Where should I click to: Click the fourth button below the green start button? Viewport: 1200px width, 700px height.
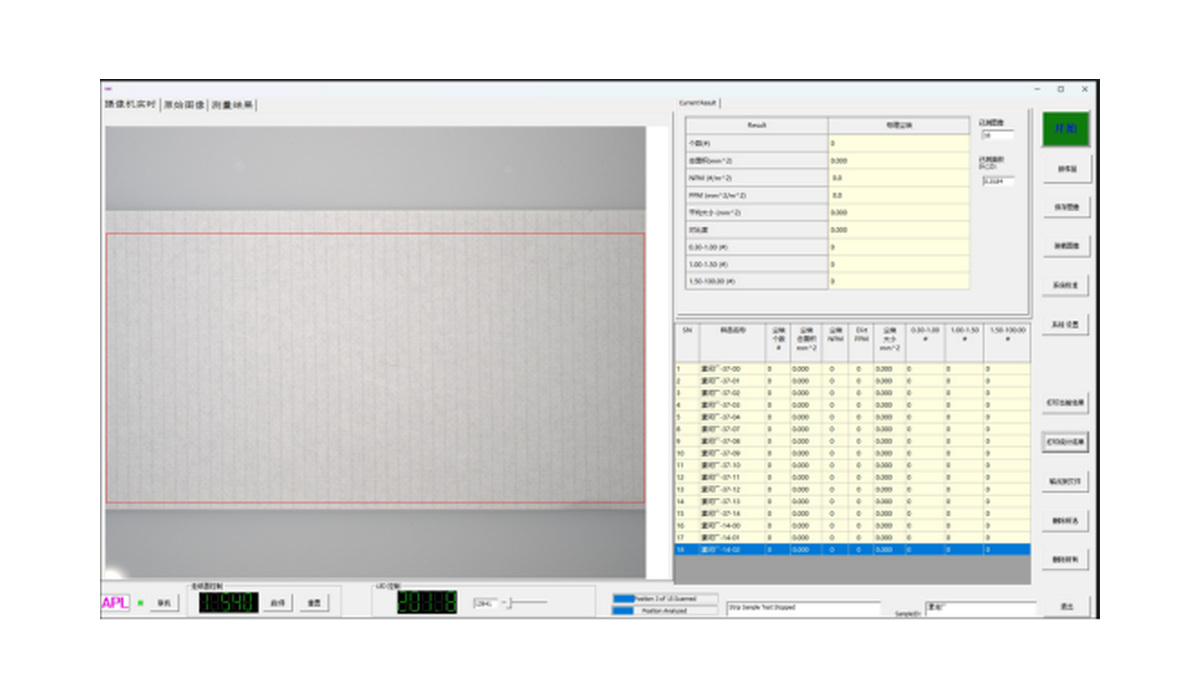(x=1066, y=285)
